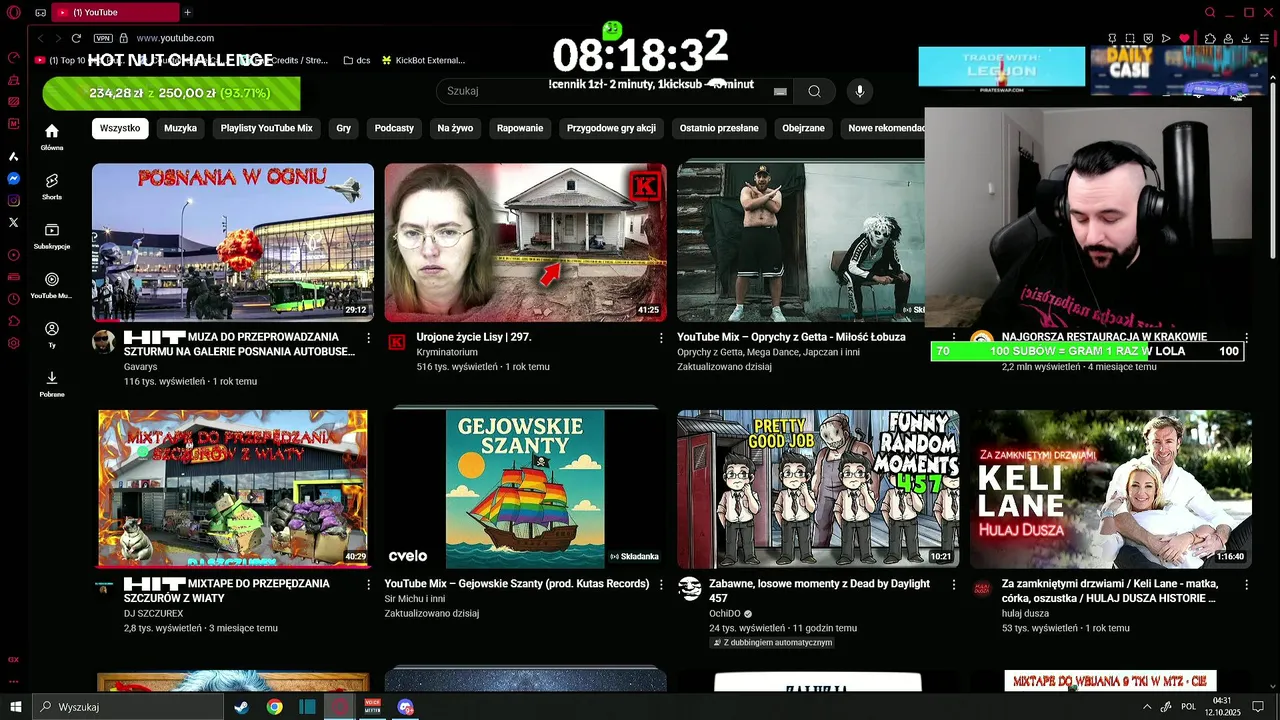Viewport: 1280px width, 720px height.
Task: Open the DJ SZCZUREX channel link
Action: (x=154, y=613)
